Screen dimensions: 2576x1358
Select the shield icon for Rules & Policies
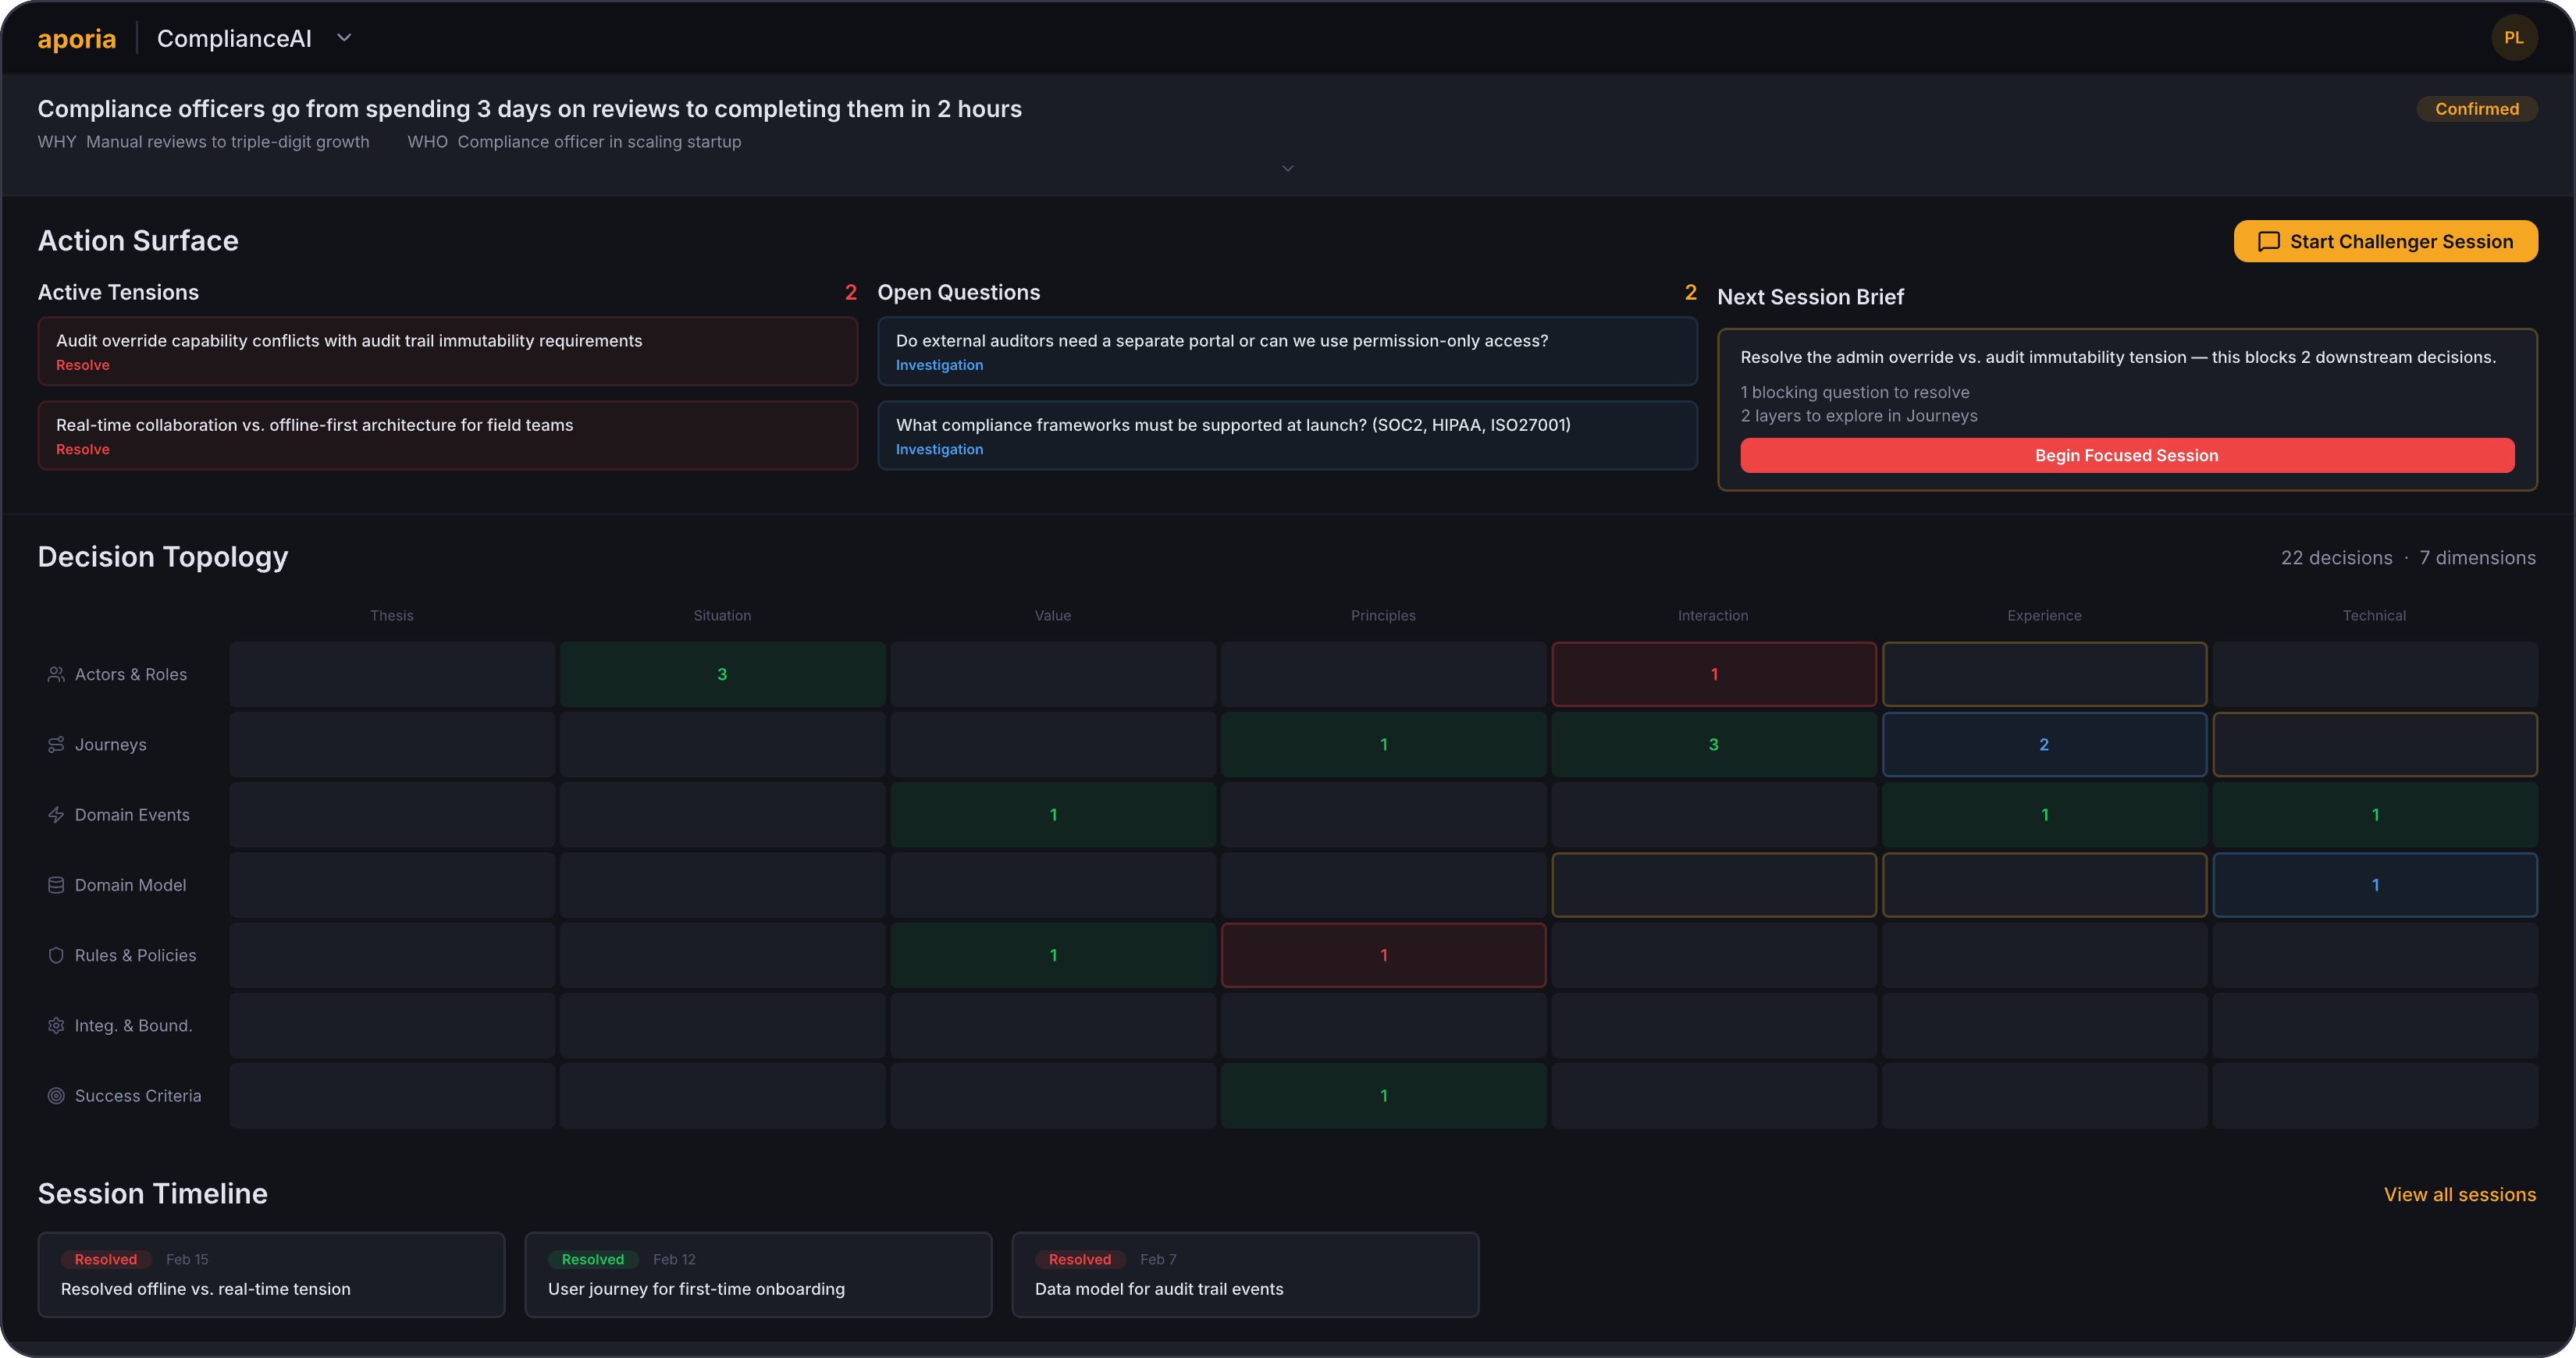point(57,955)
